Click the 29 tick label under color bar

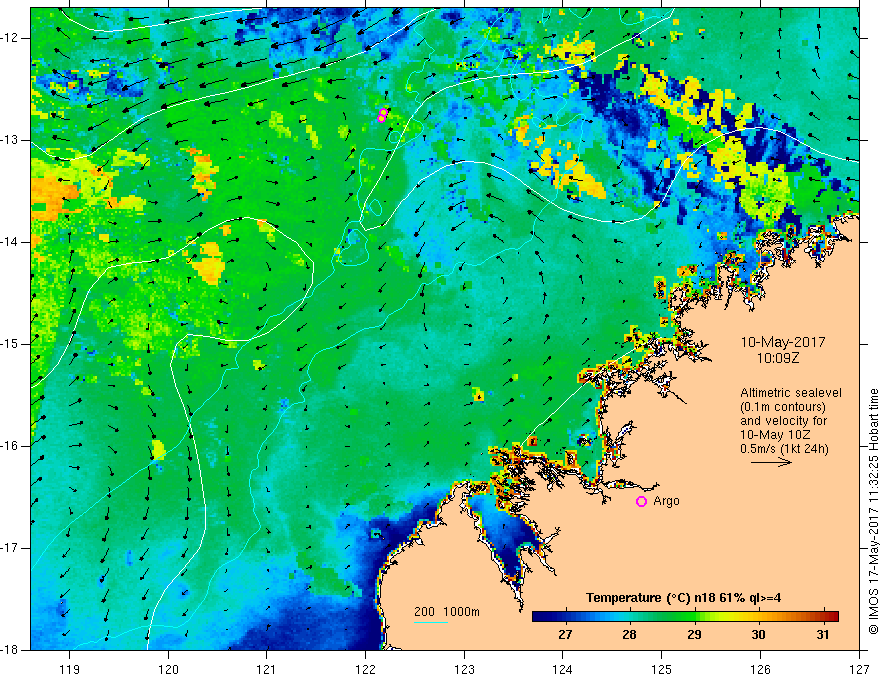click(694, 635)
